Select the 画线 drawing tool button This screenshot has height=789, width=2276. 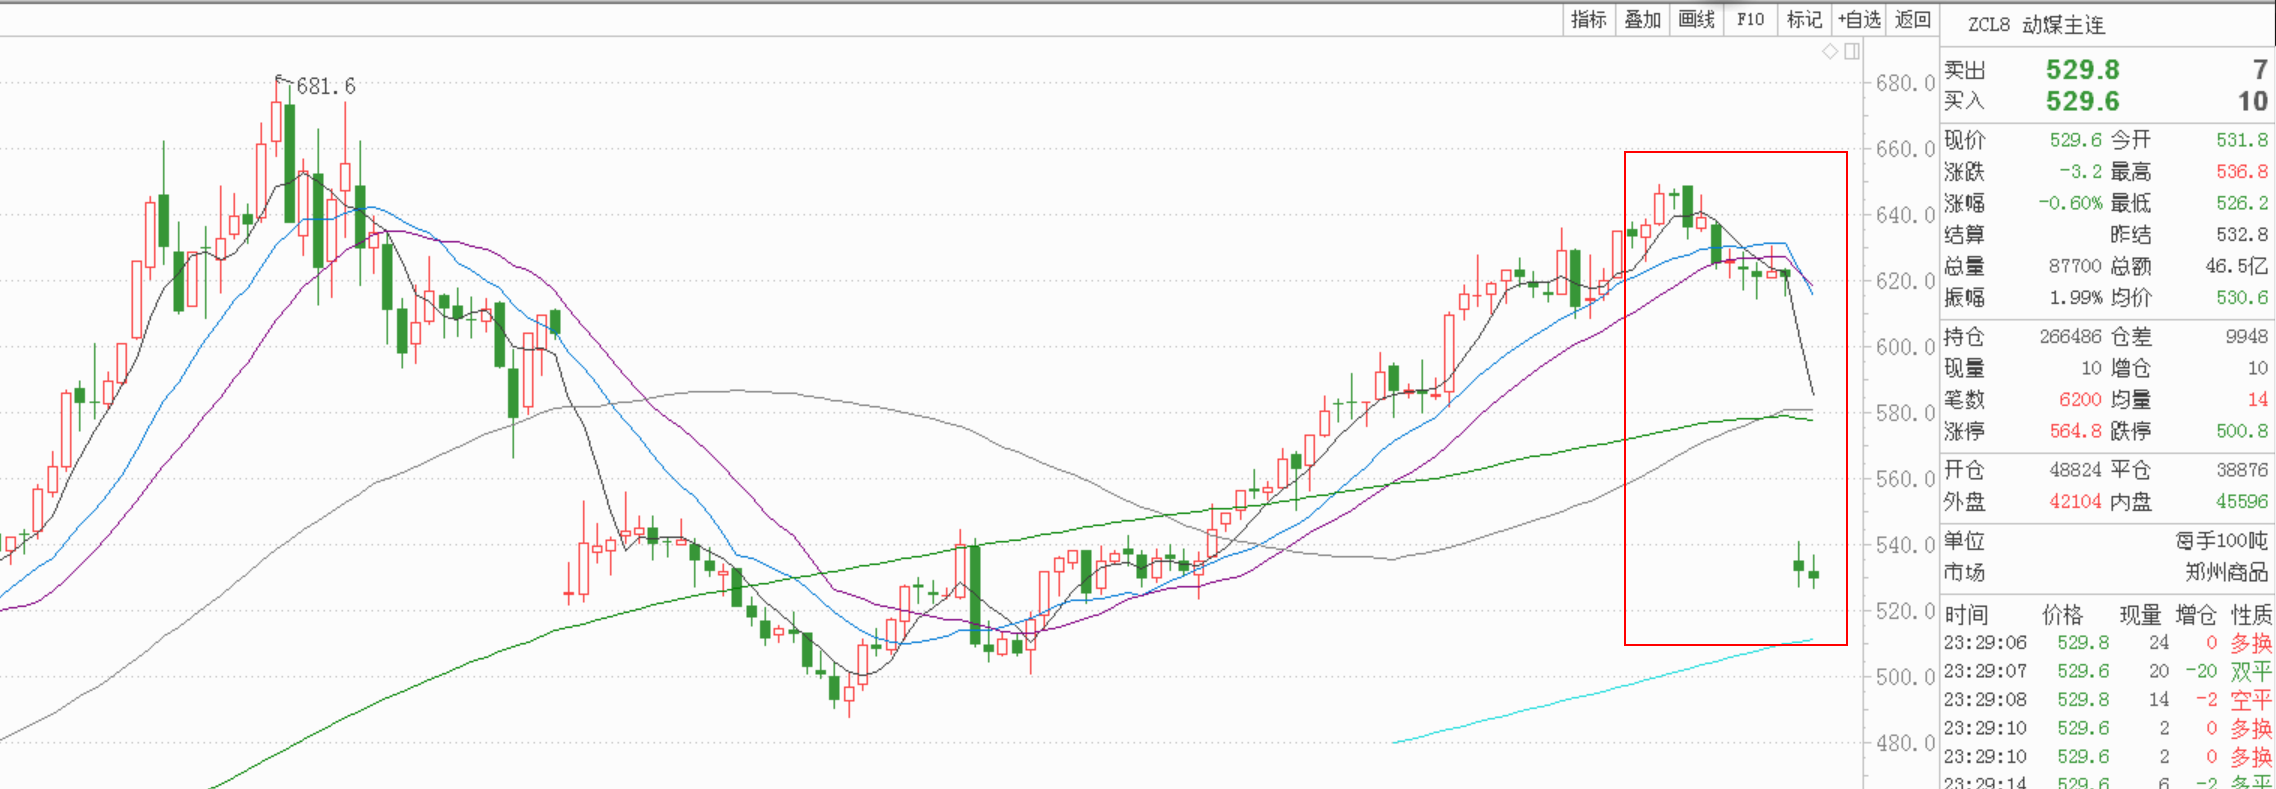(x=1696, y=19)
